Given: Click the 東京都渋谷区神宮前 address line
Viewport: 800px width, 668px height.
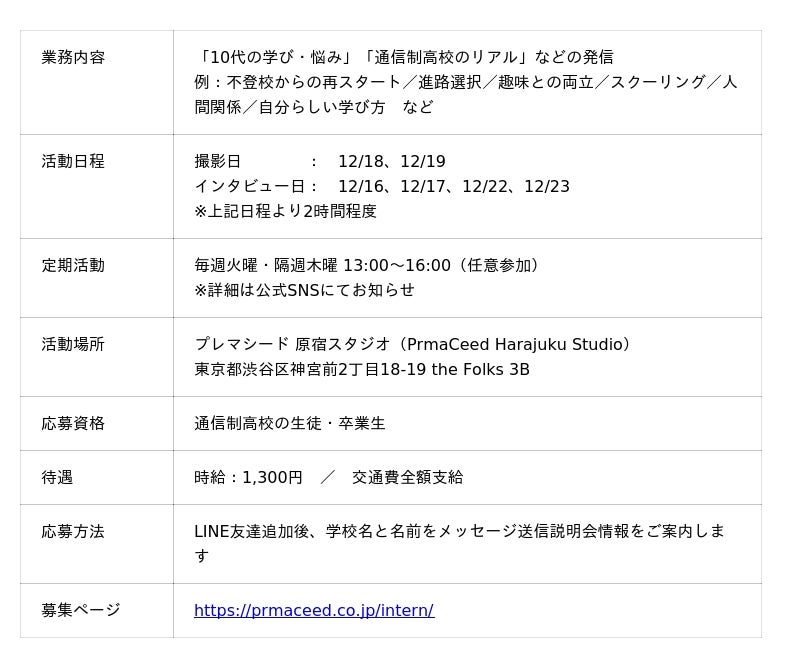Looking at the screenshot, I should (362, 369).
